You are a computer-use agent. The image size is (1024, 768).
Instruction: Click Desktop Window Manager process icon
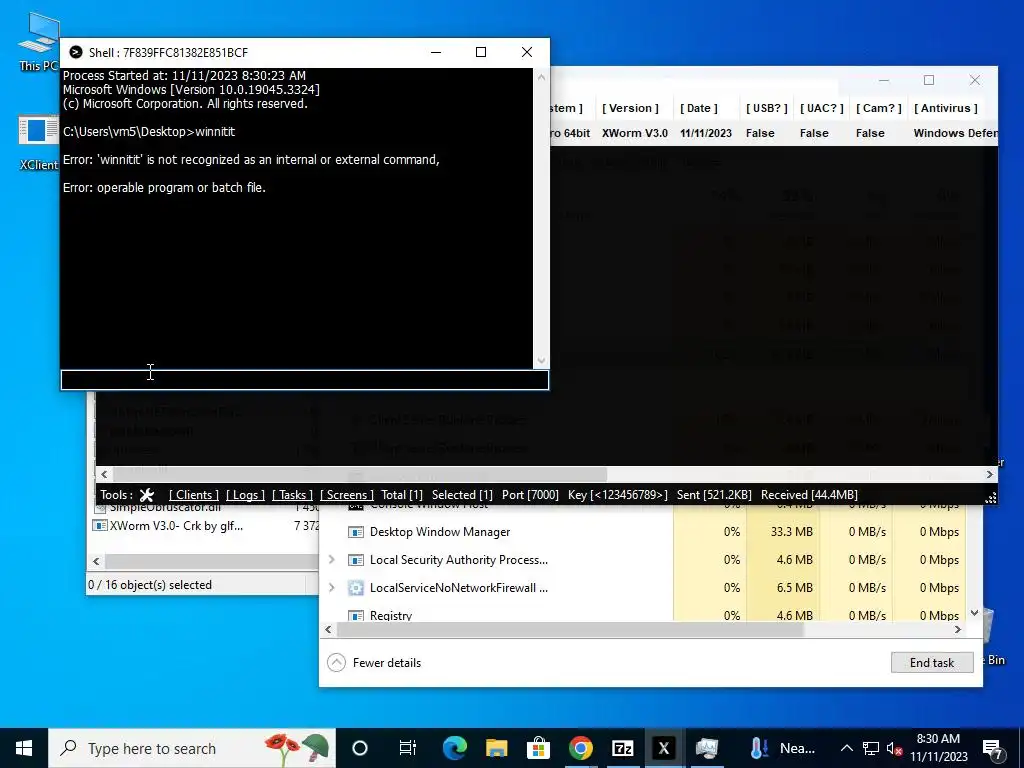tap(355, 532)
